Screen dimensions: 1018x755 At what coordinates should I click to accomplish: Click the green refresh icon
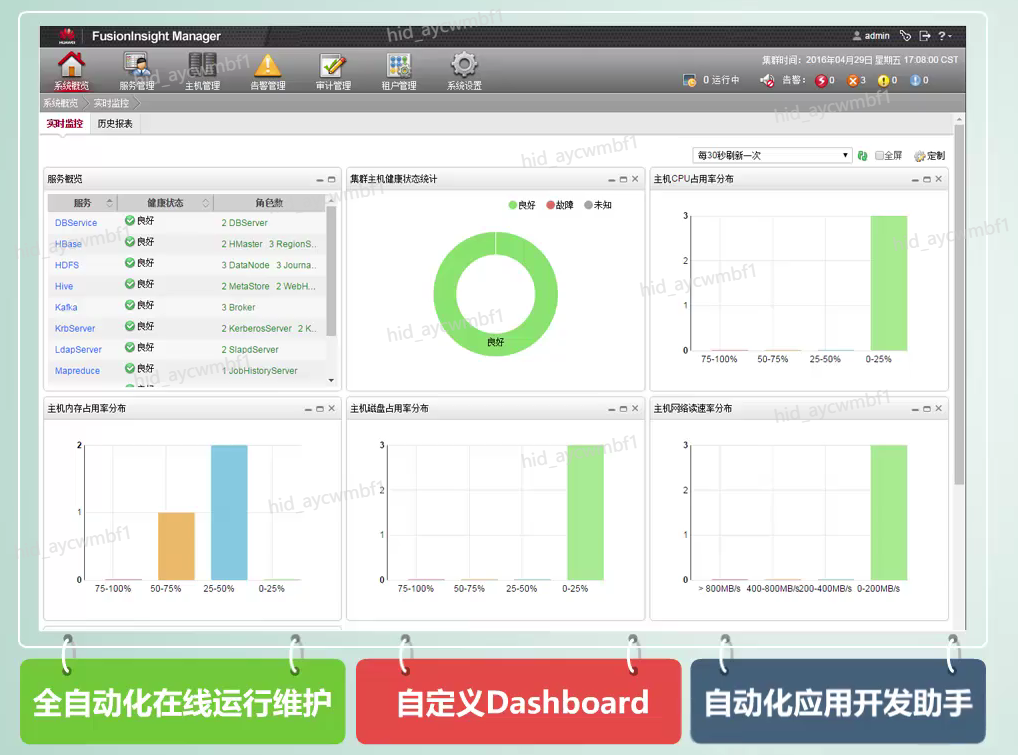(862, 156)
